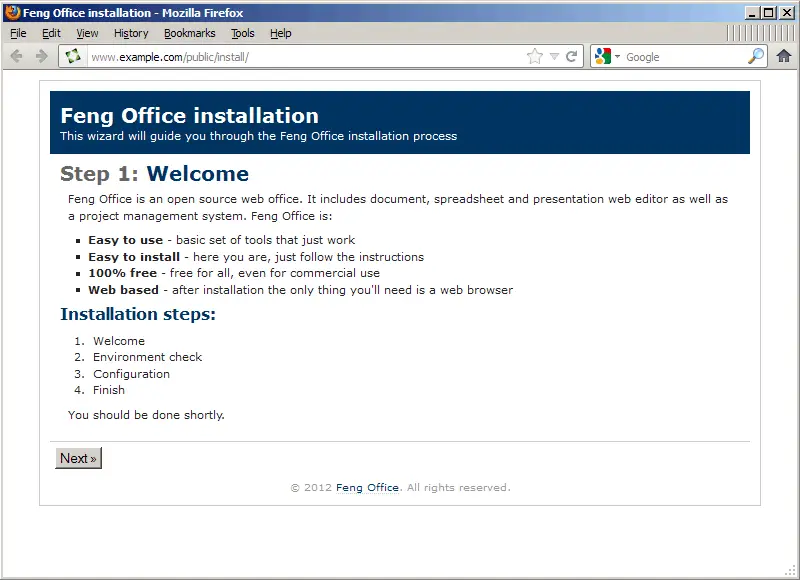Go to the Firefox home page icon

click(x=784, y=56)
